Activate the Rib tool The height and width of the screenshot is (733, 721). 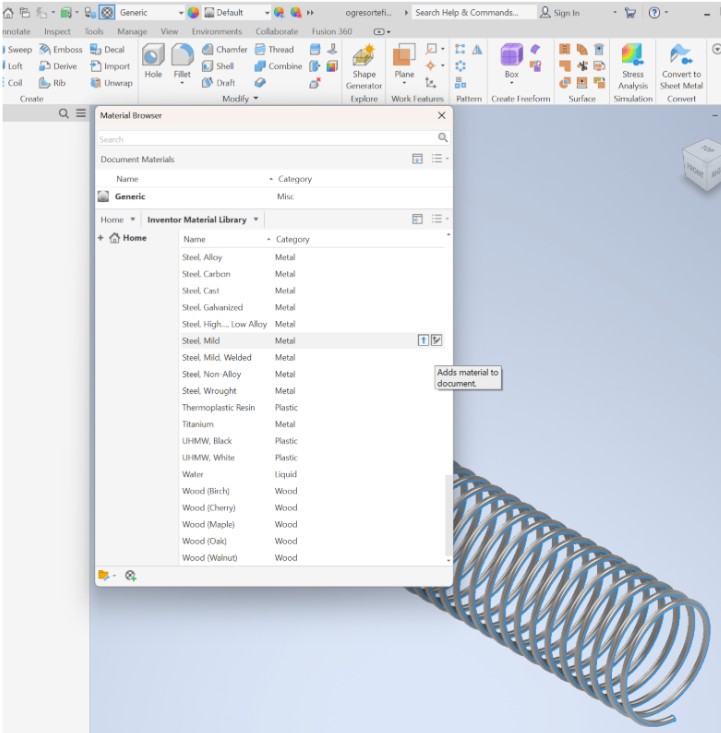click(52, 83)
